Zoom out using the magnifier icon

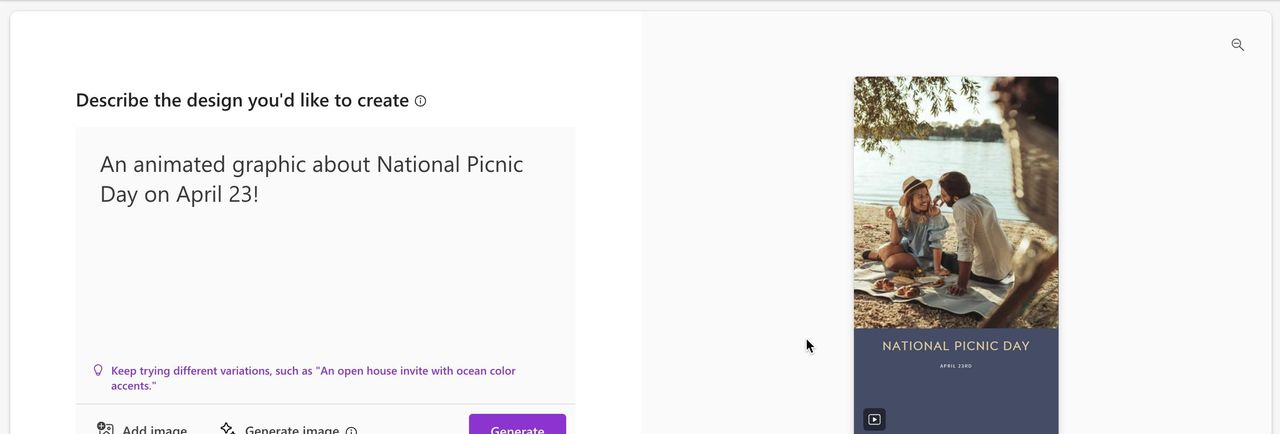[x=1238, y=45]
